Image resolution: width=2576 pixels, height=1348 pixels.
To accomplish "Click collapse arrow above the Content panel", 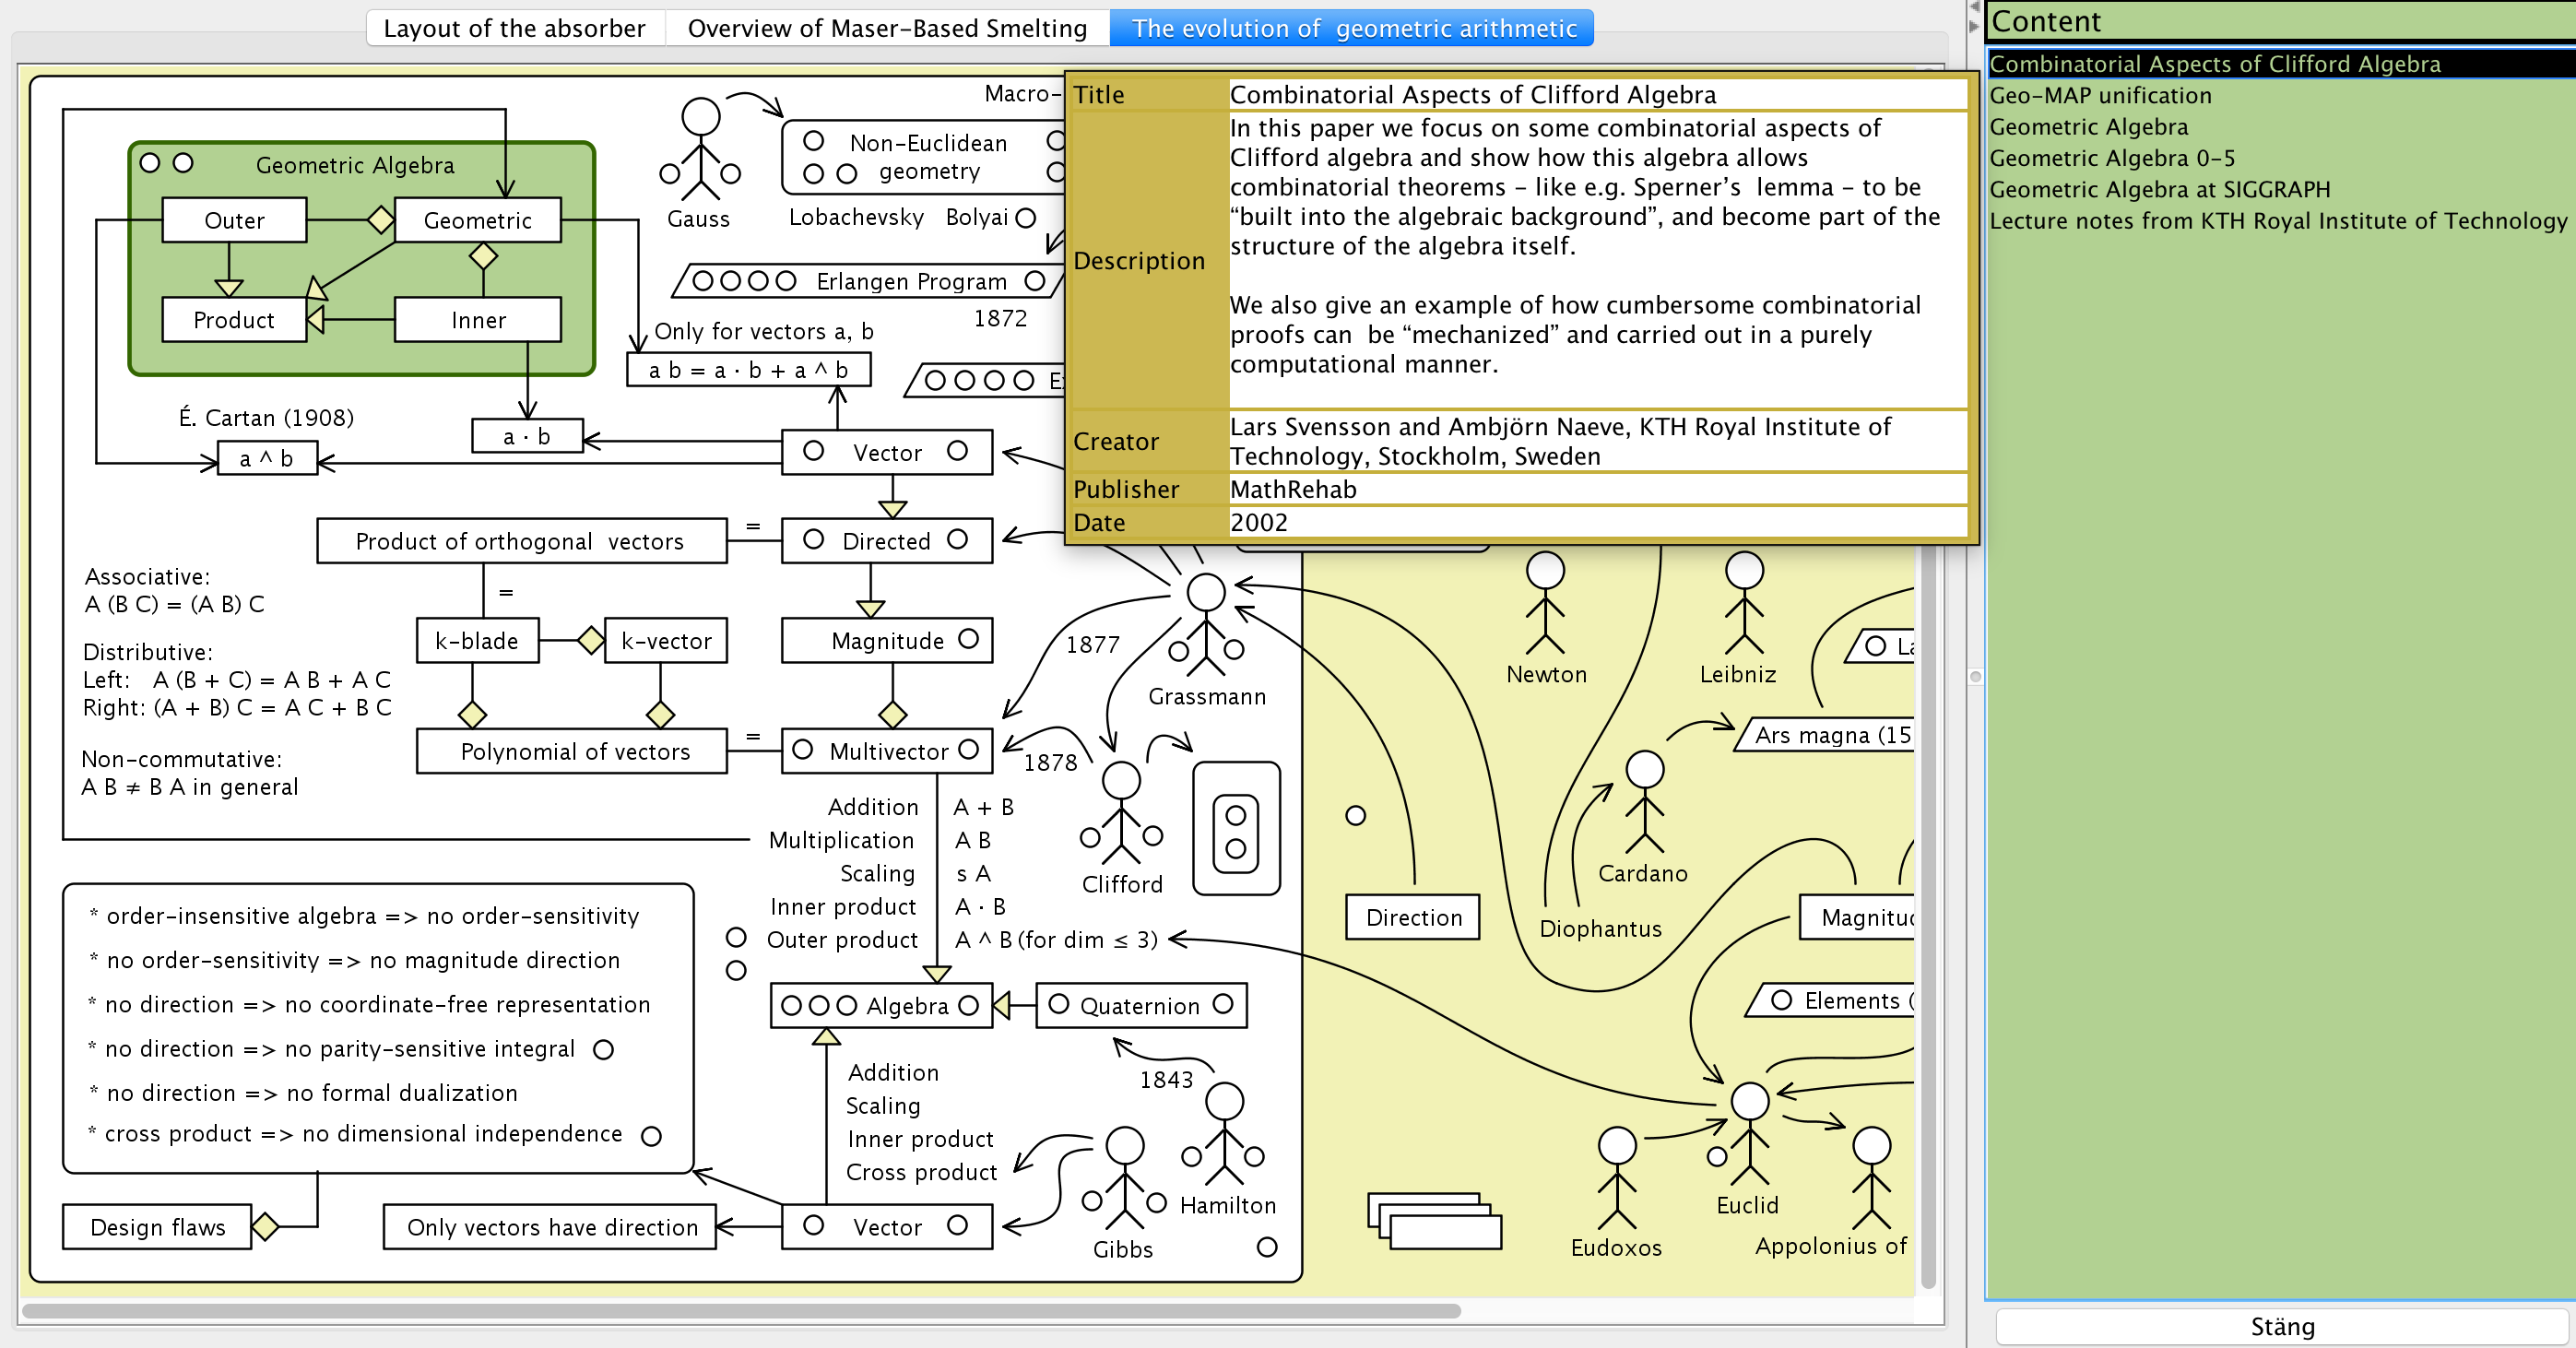I will pyautogui.click(x=1974, y=8).
